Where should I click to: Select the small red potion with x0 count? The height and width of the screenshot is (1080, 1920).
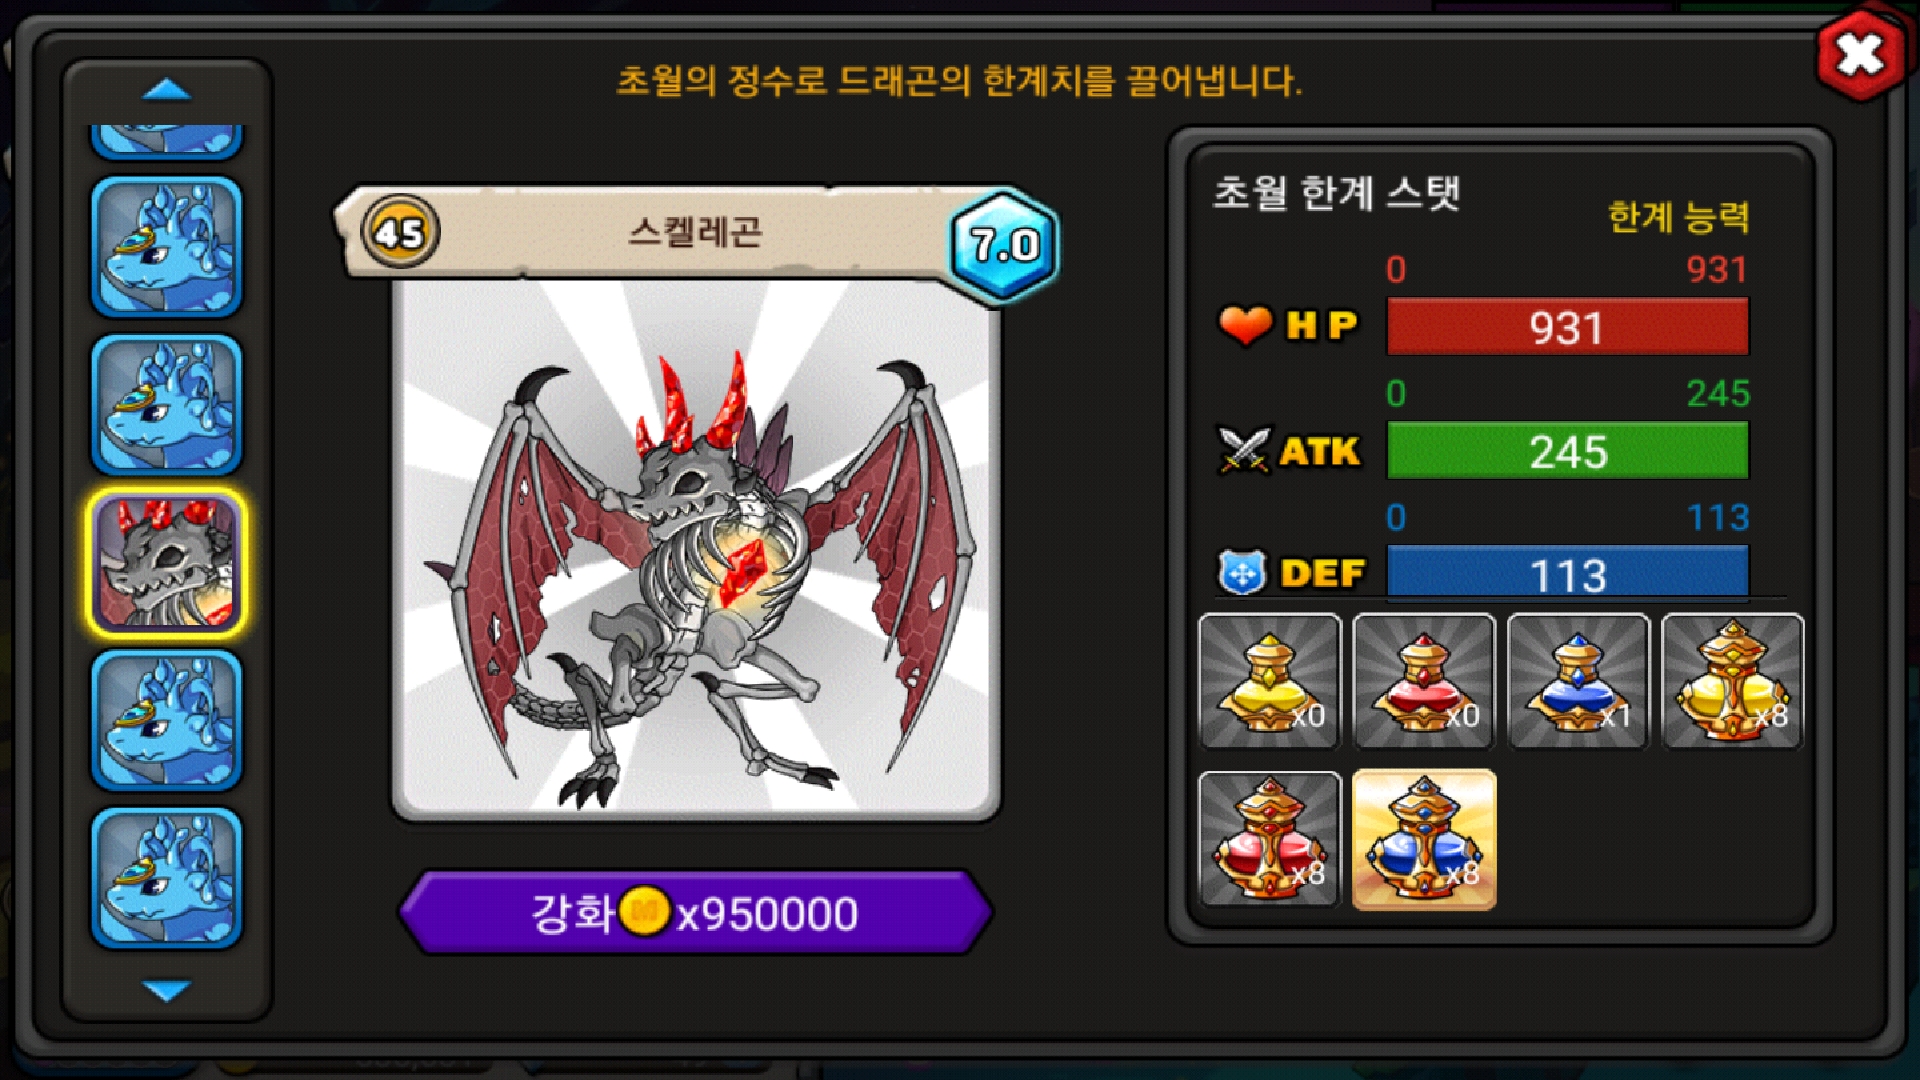1423,681
